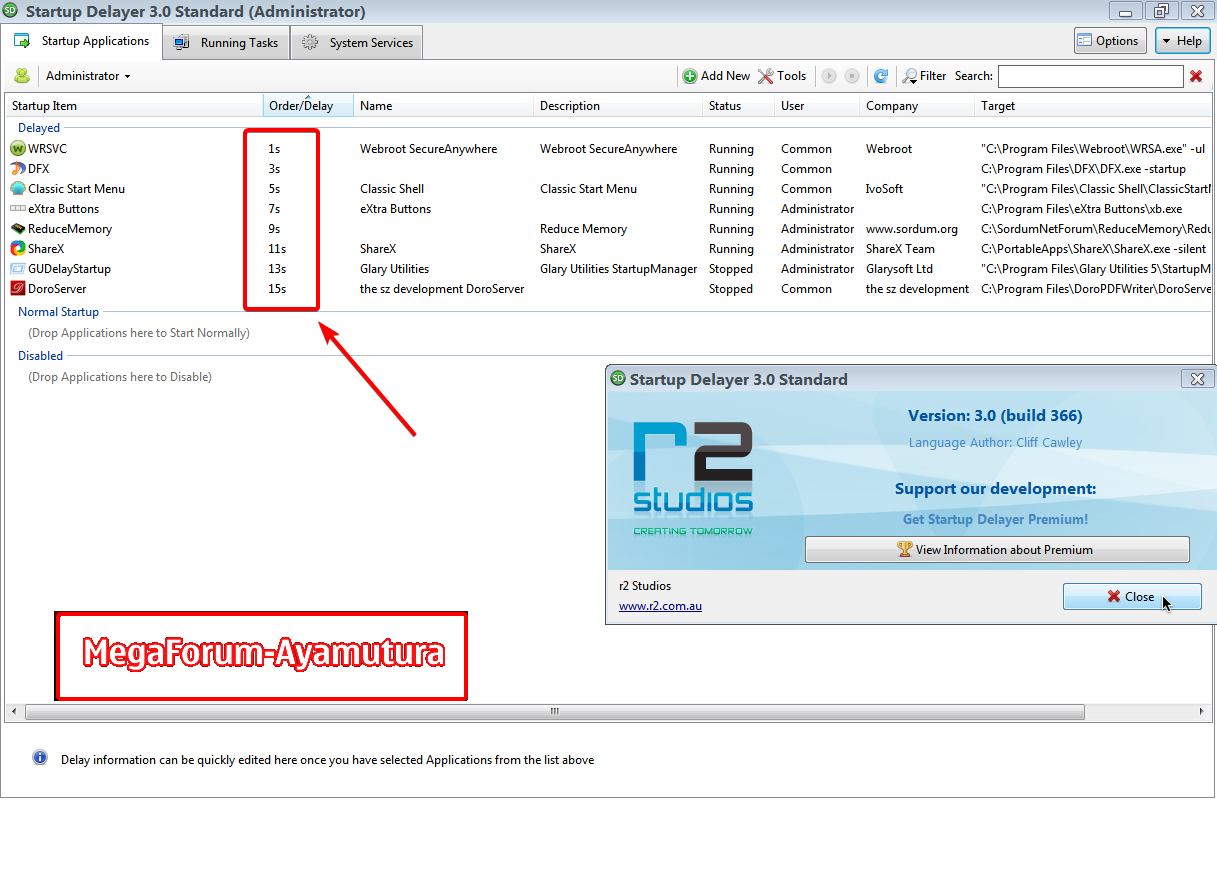Click the Start application play icon
1217x889 pixels.
pos(829,76)
